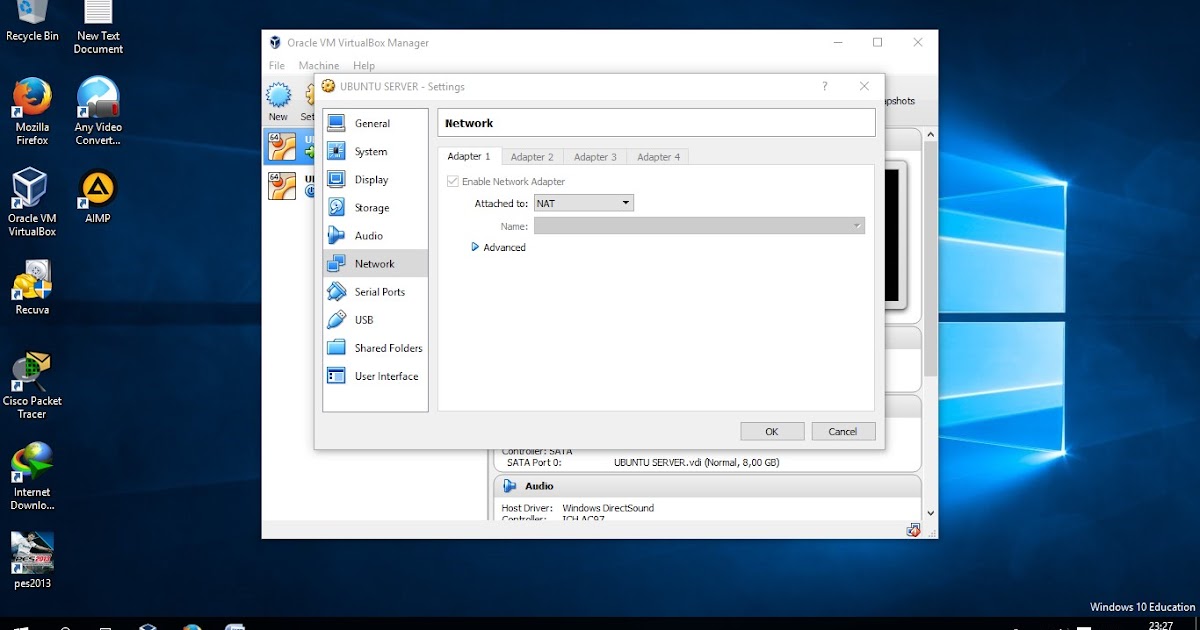This screenshot has width=1200, height=630.
Task: Launch Recuva from the desktop
Action: [32, 288]
